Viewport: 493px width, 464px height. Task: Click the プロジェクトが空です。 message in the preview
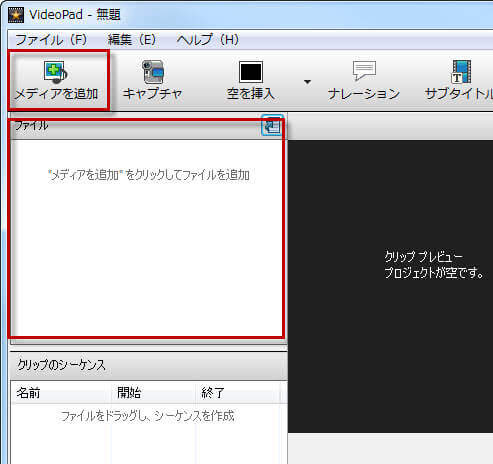[434, 273]
